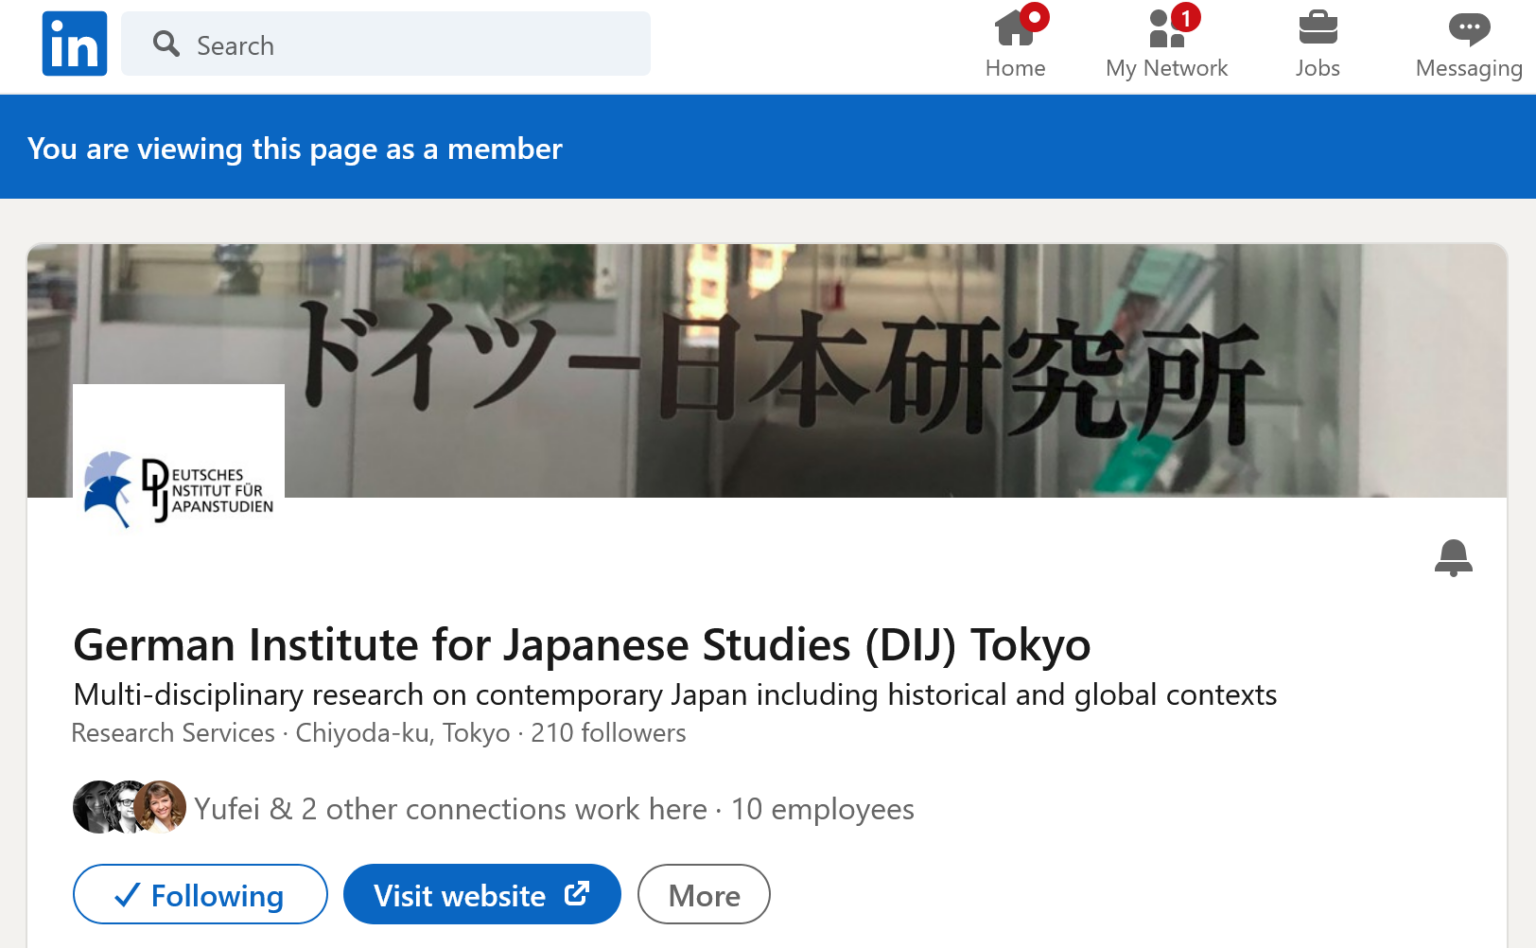
Task: Click the company tagline about multi-disciplinary research
Action: point(675,694)
